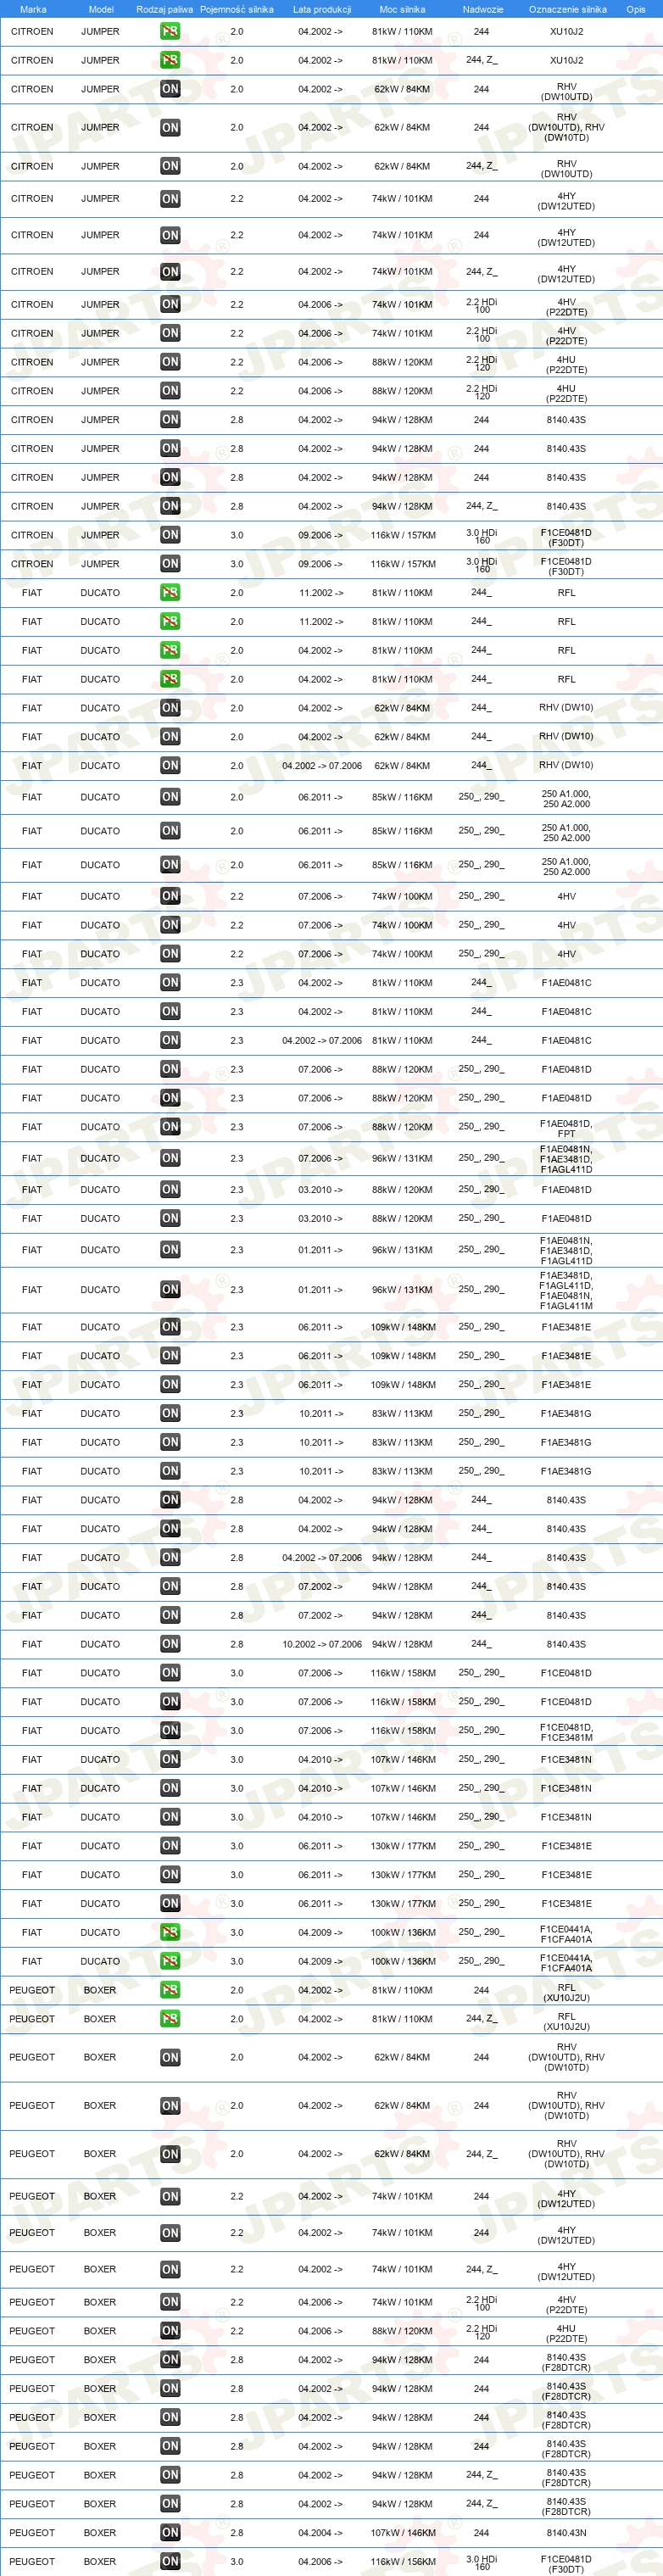Click ON icon in Fiat 2.3 row dated 04.2002 -> 07.2006
663x2576 pixels.
point(170,1040)
